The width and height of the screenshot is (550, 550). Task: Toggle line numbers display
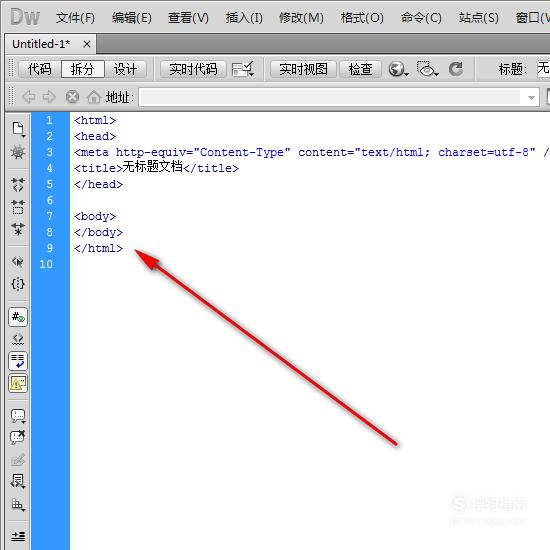[x=18, y=317]
